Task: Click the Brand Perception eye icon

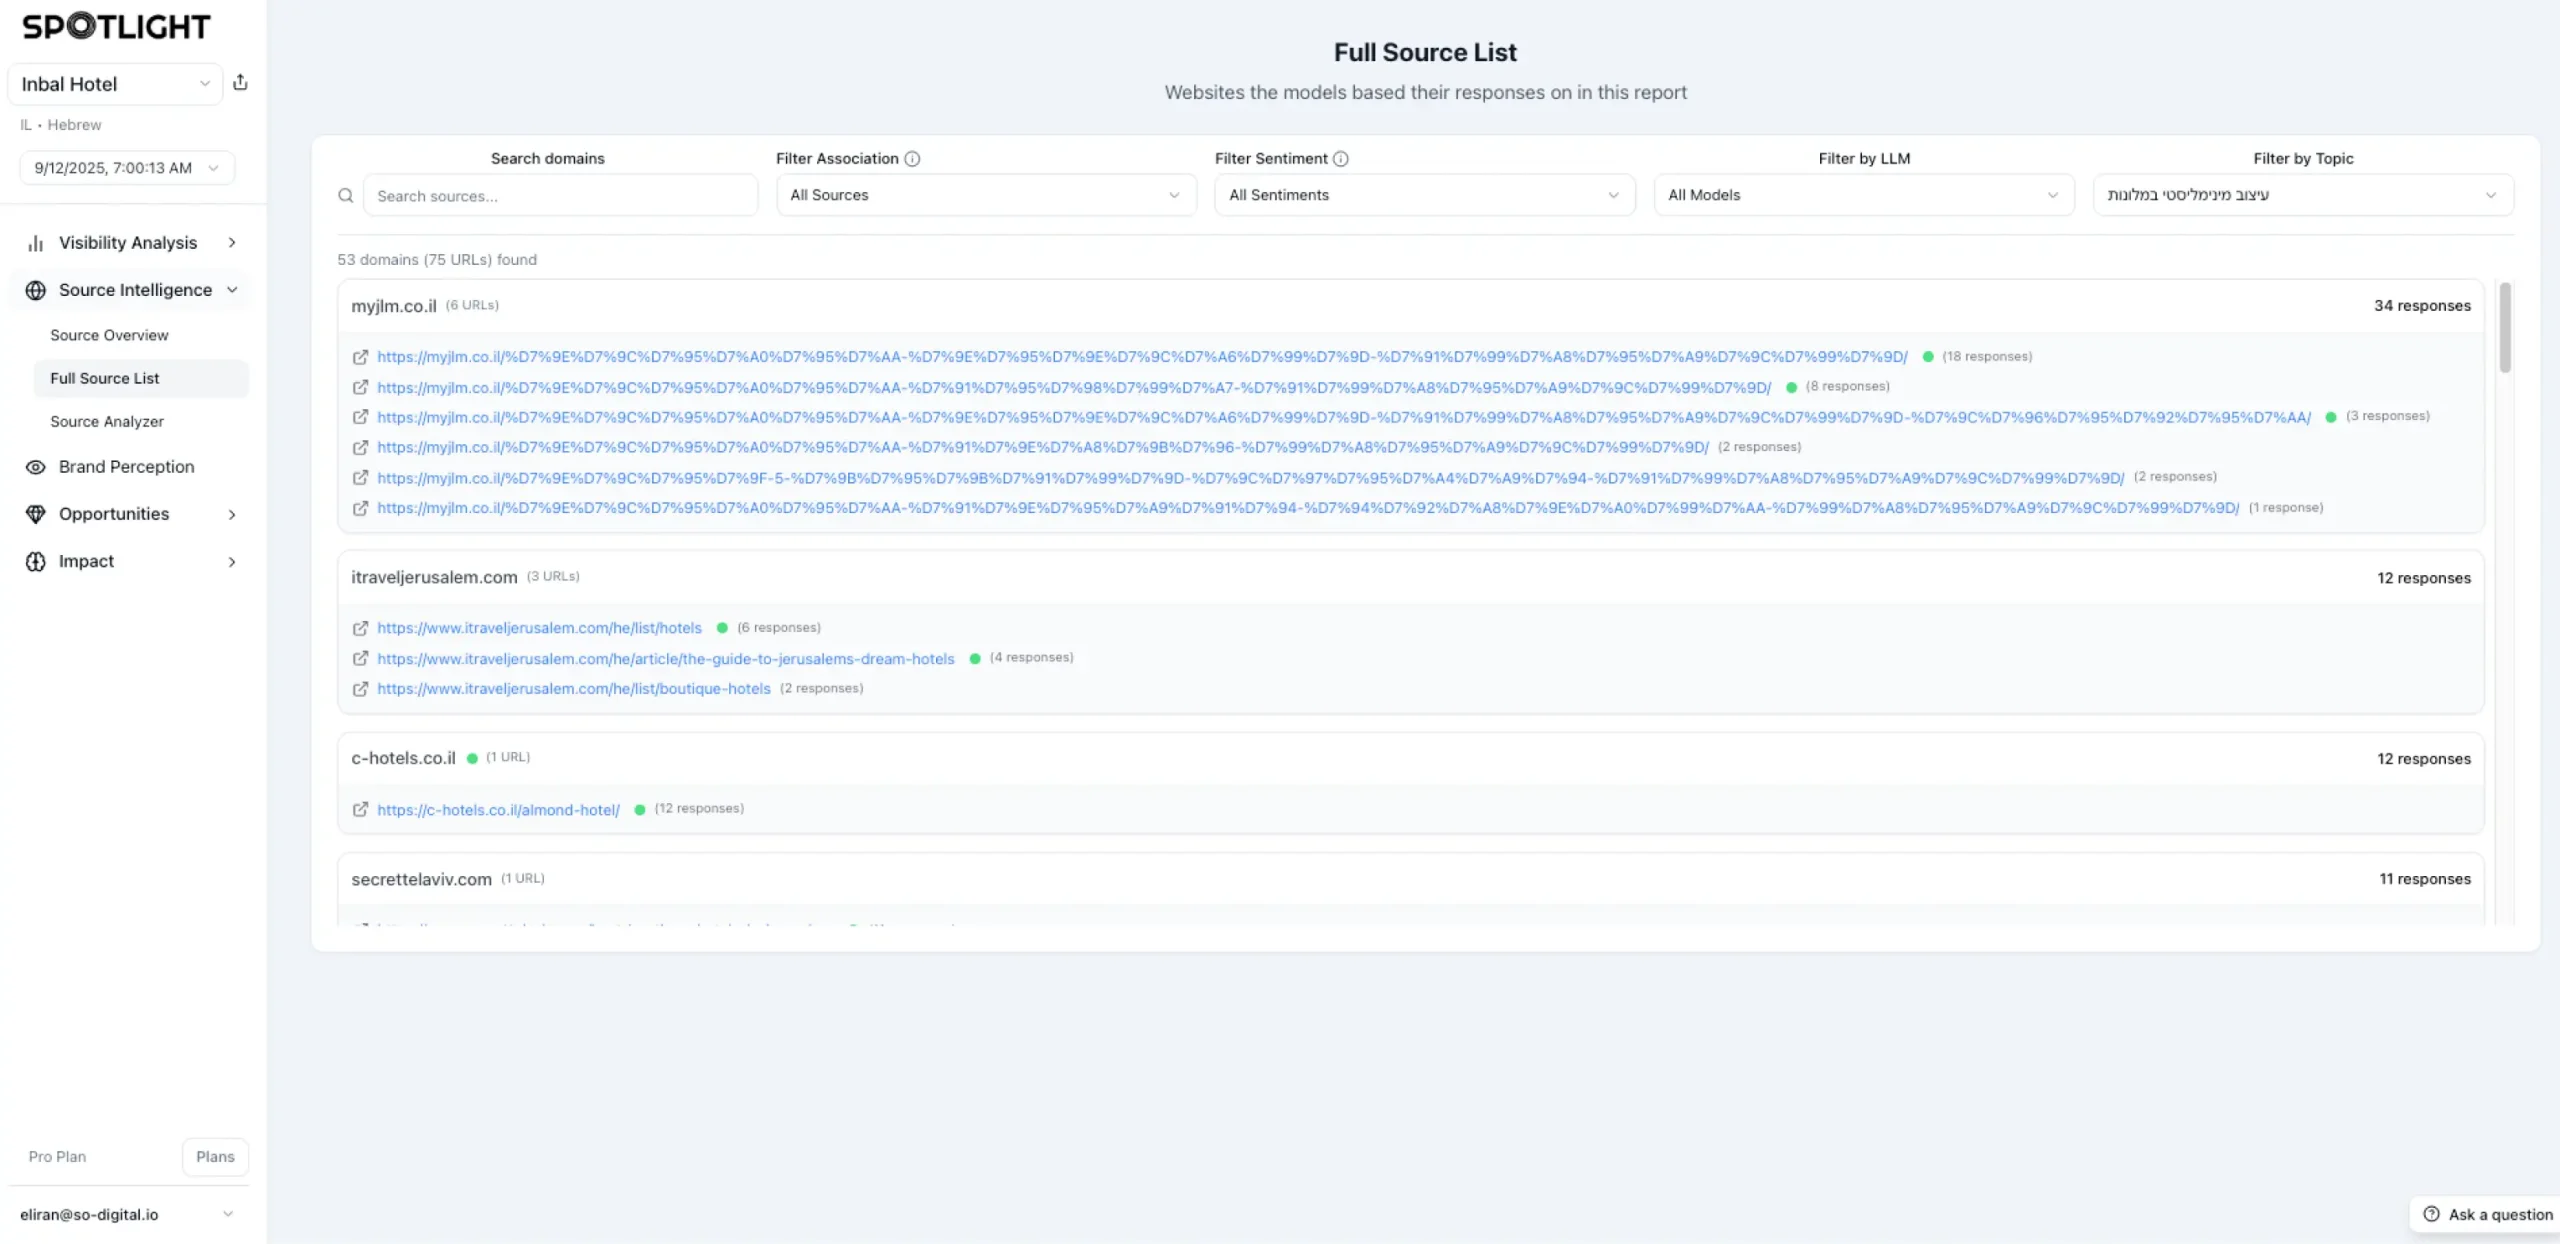Action: (x=36, y=467)
